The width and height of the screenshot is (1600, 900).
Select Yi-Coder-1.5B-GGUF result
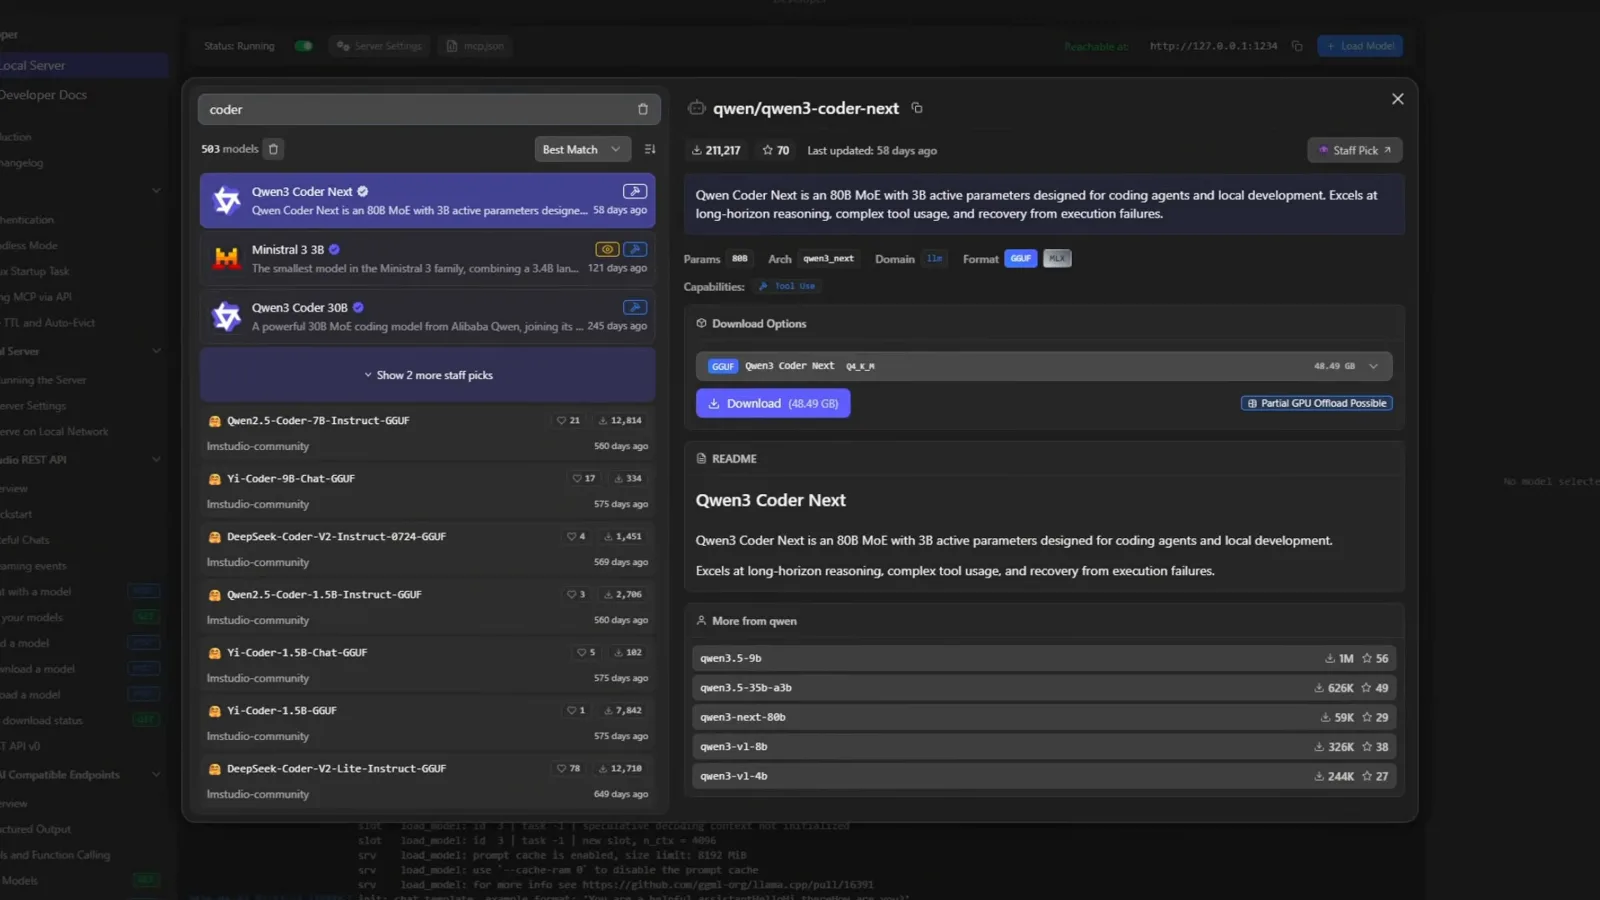(428, 723)
